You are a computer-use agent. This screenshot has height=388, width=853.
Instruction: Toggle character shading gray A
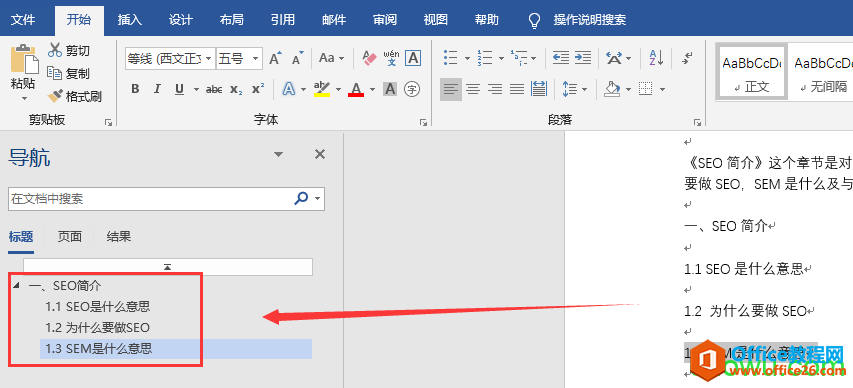click(x=390, y=89)
